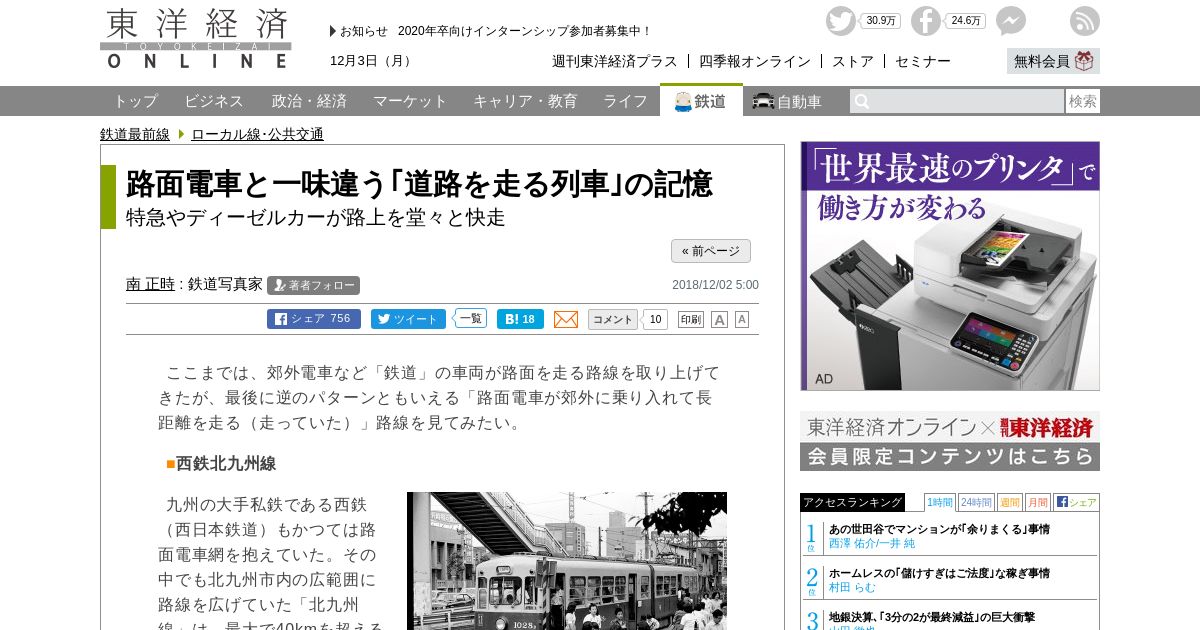Open 四季報オンライン link
The width and height of the screenshot is (1200, 630).
[x=755, y=61]
